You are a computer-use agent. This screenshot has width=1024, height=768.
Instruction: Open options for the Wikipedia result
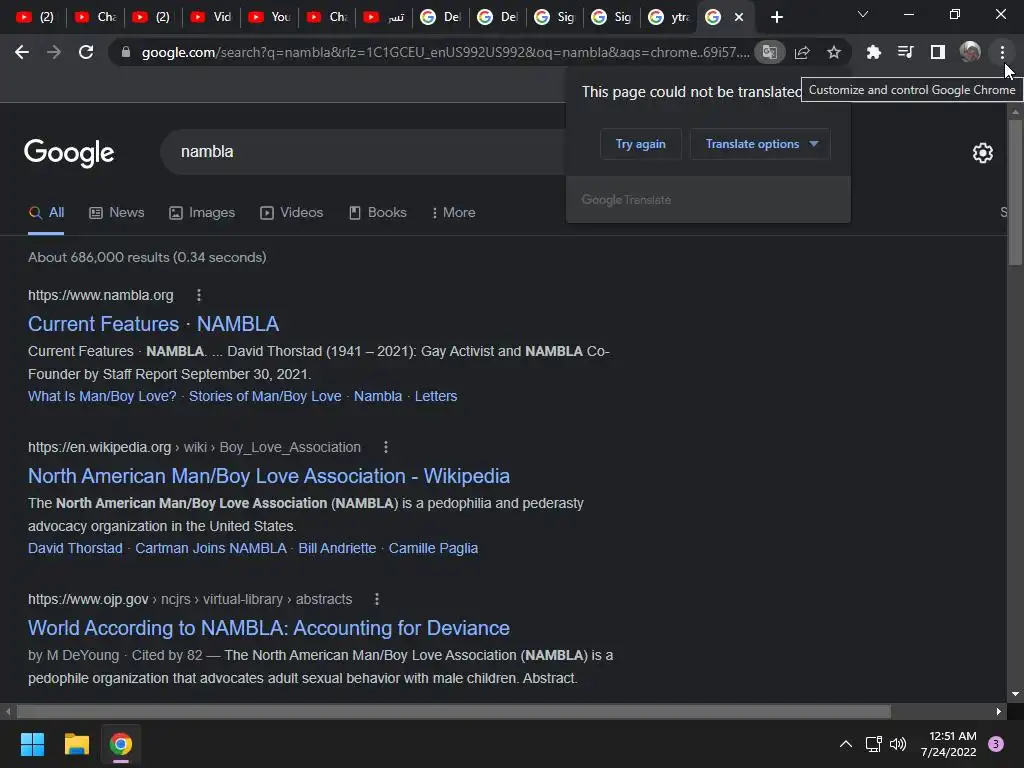[x=386, y=447]
